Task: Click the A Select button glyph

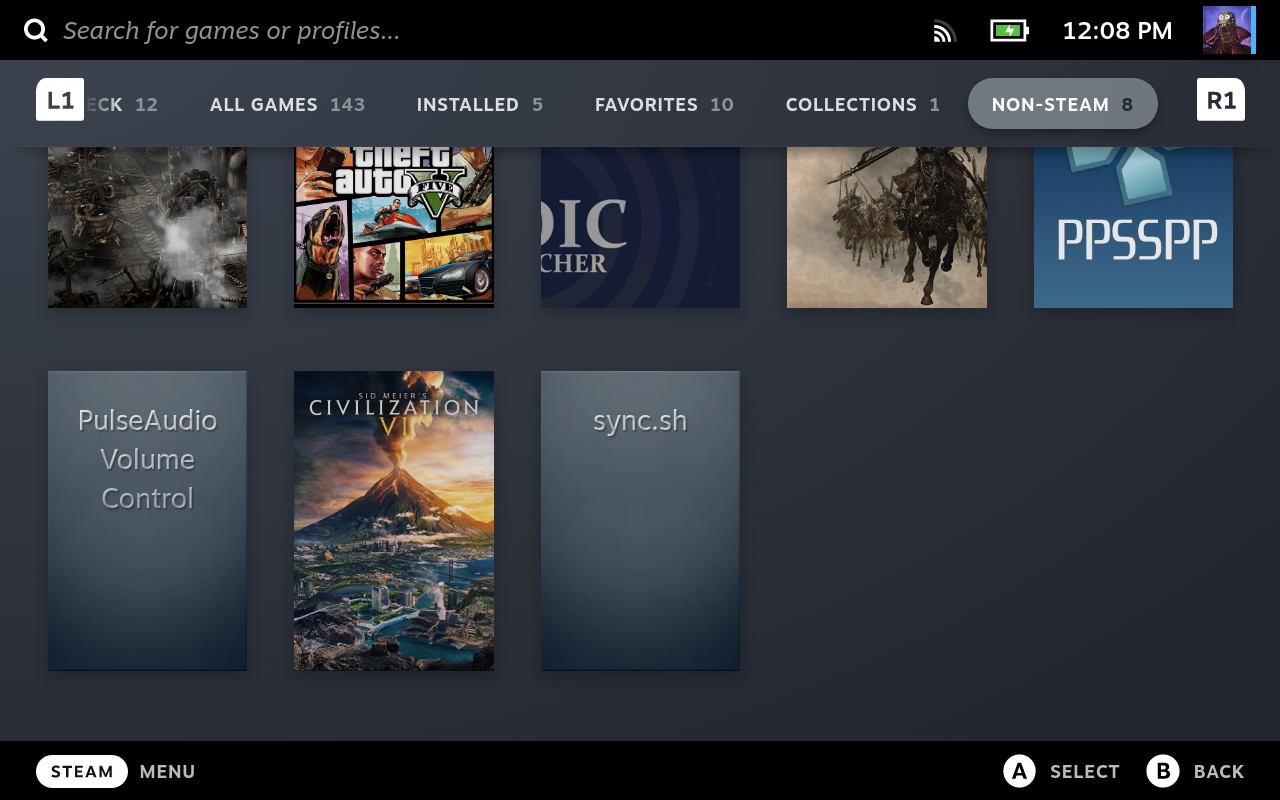Action: coord(1018,771)
